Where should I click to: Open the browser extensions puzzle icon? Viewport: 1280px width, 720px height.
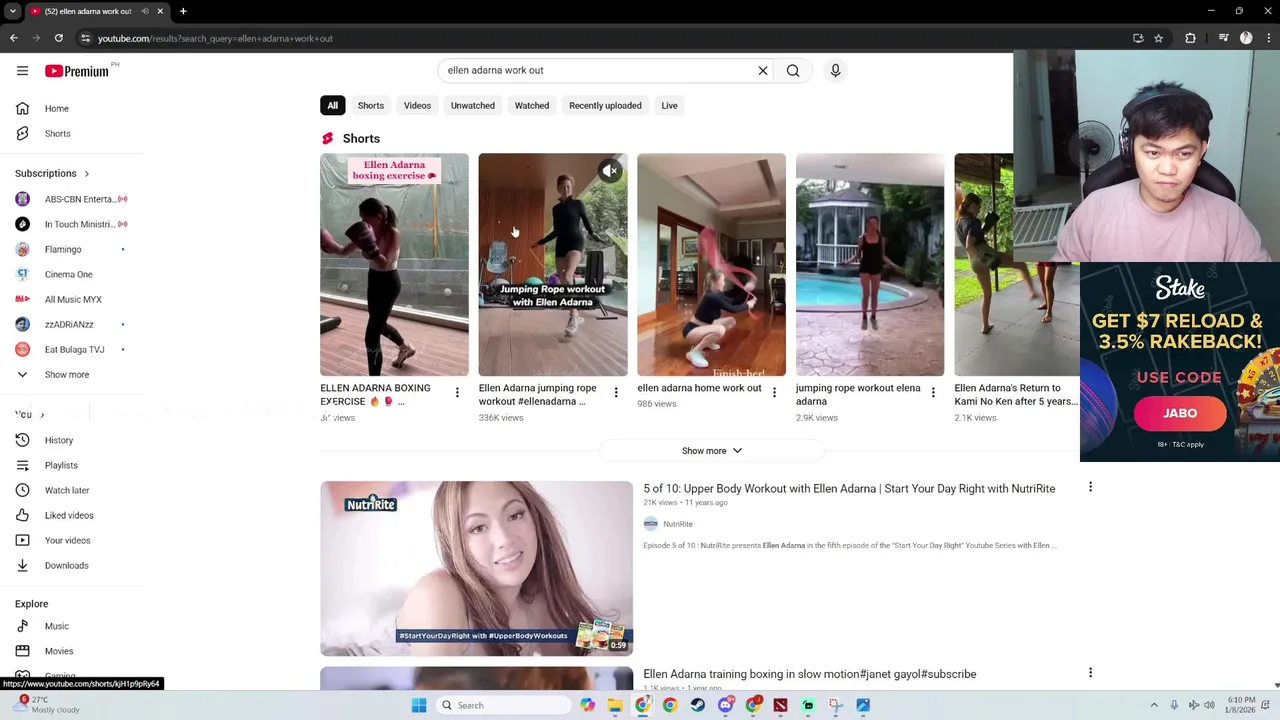[x=1190, y=38]
